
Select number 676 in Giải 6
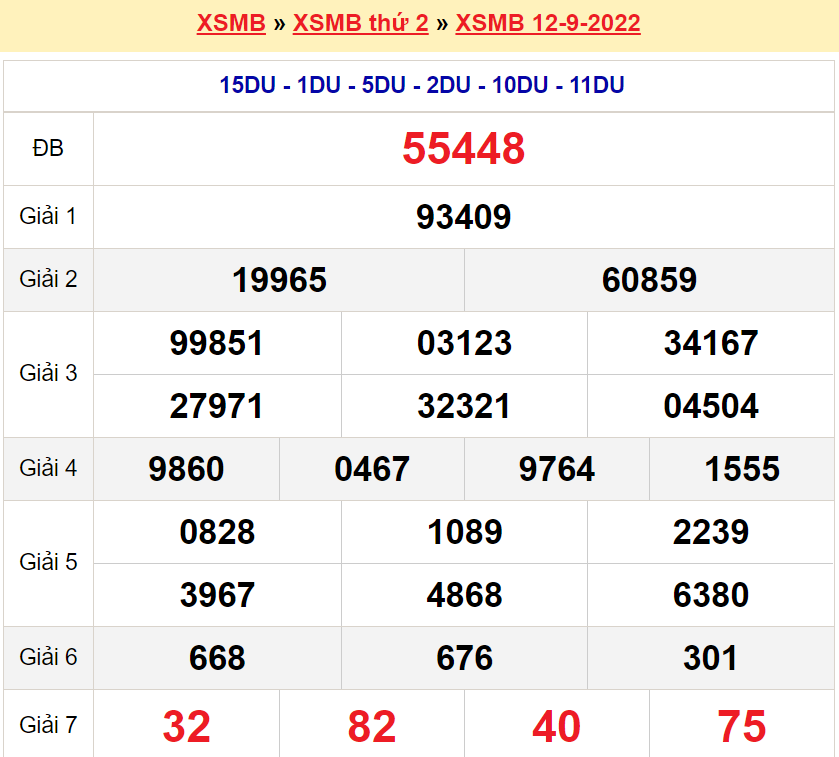click(x=463, y=658)
